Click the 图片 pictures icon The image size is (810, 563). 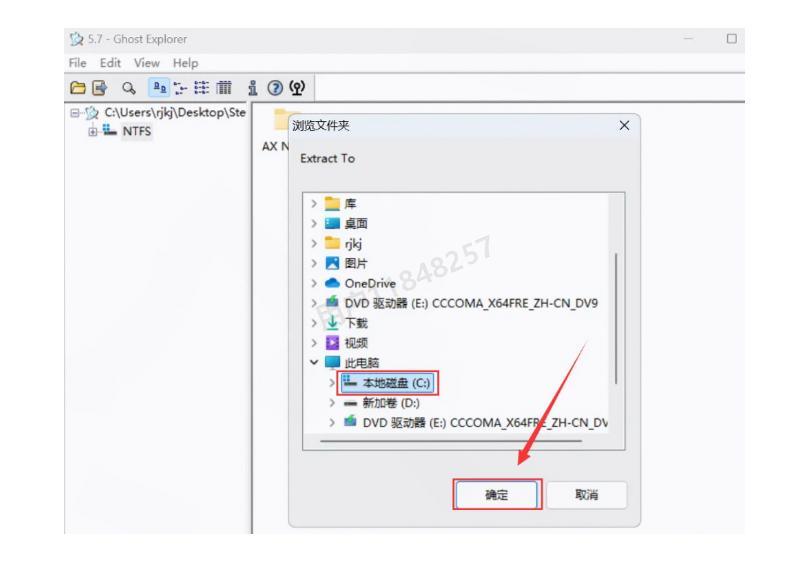click(332, 263)
